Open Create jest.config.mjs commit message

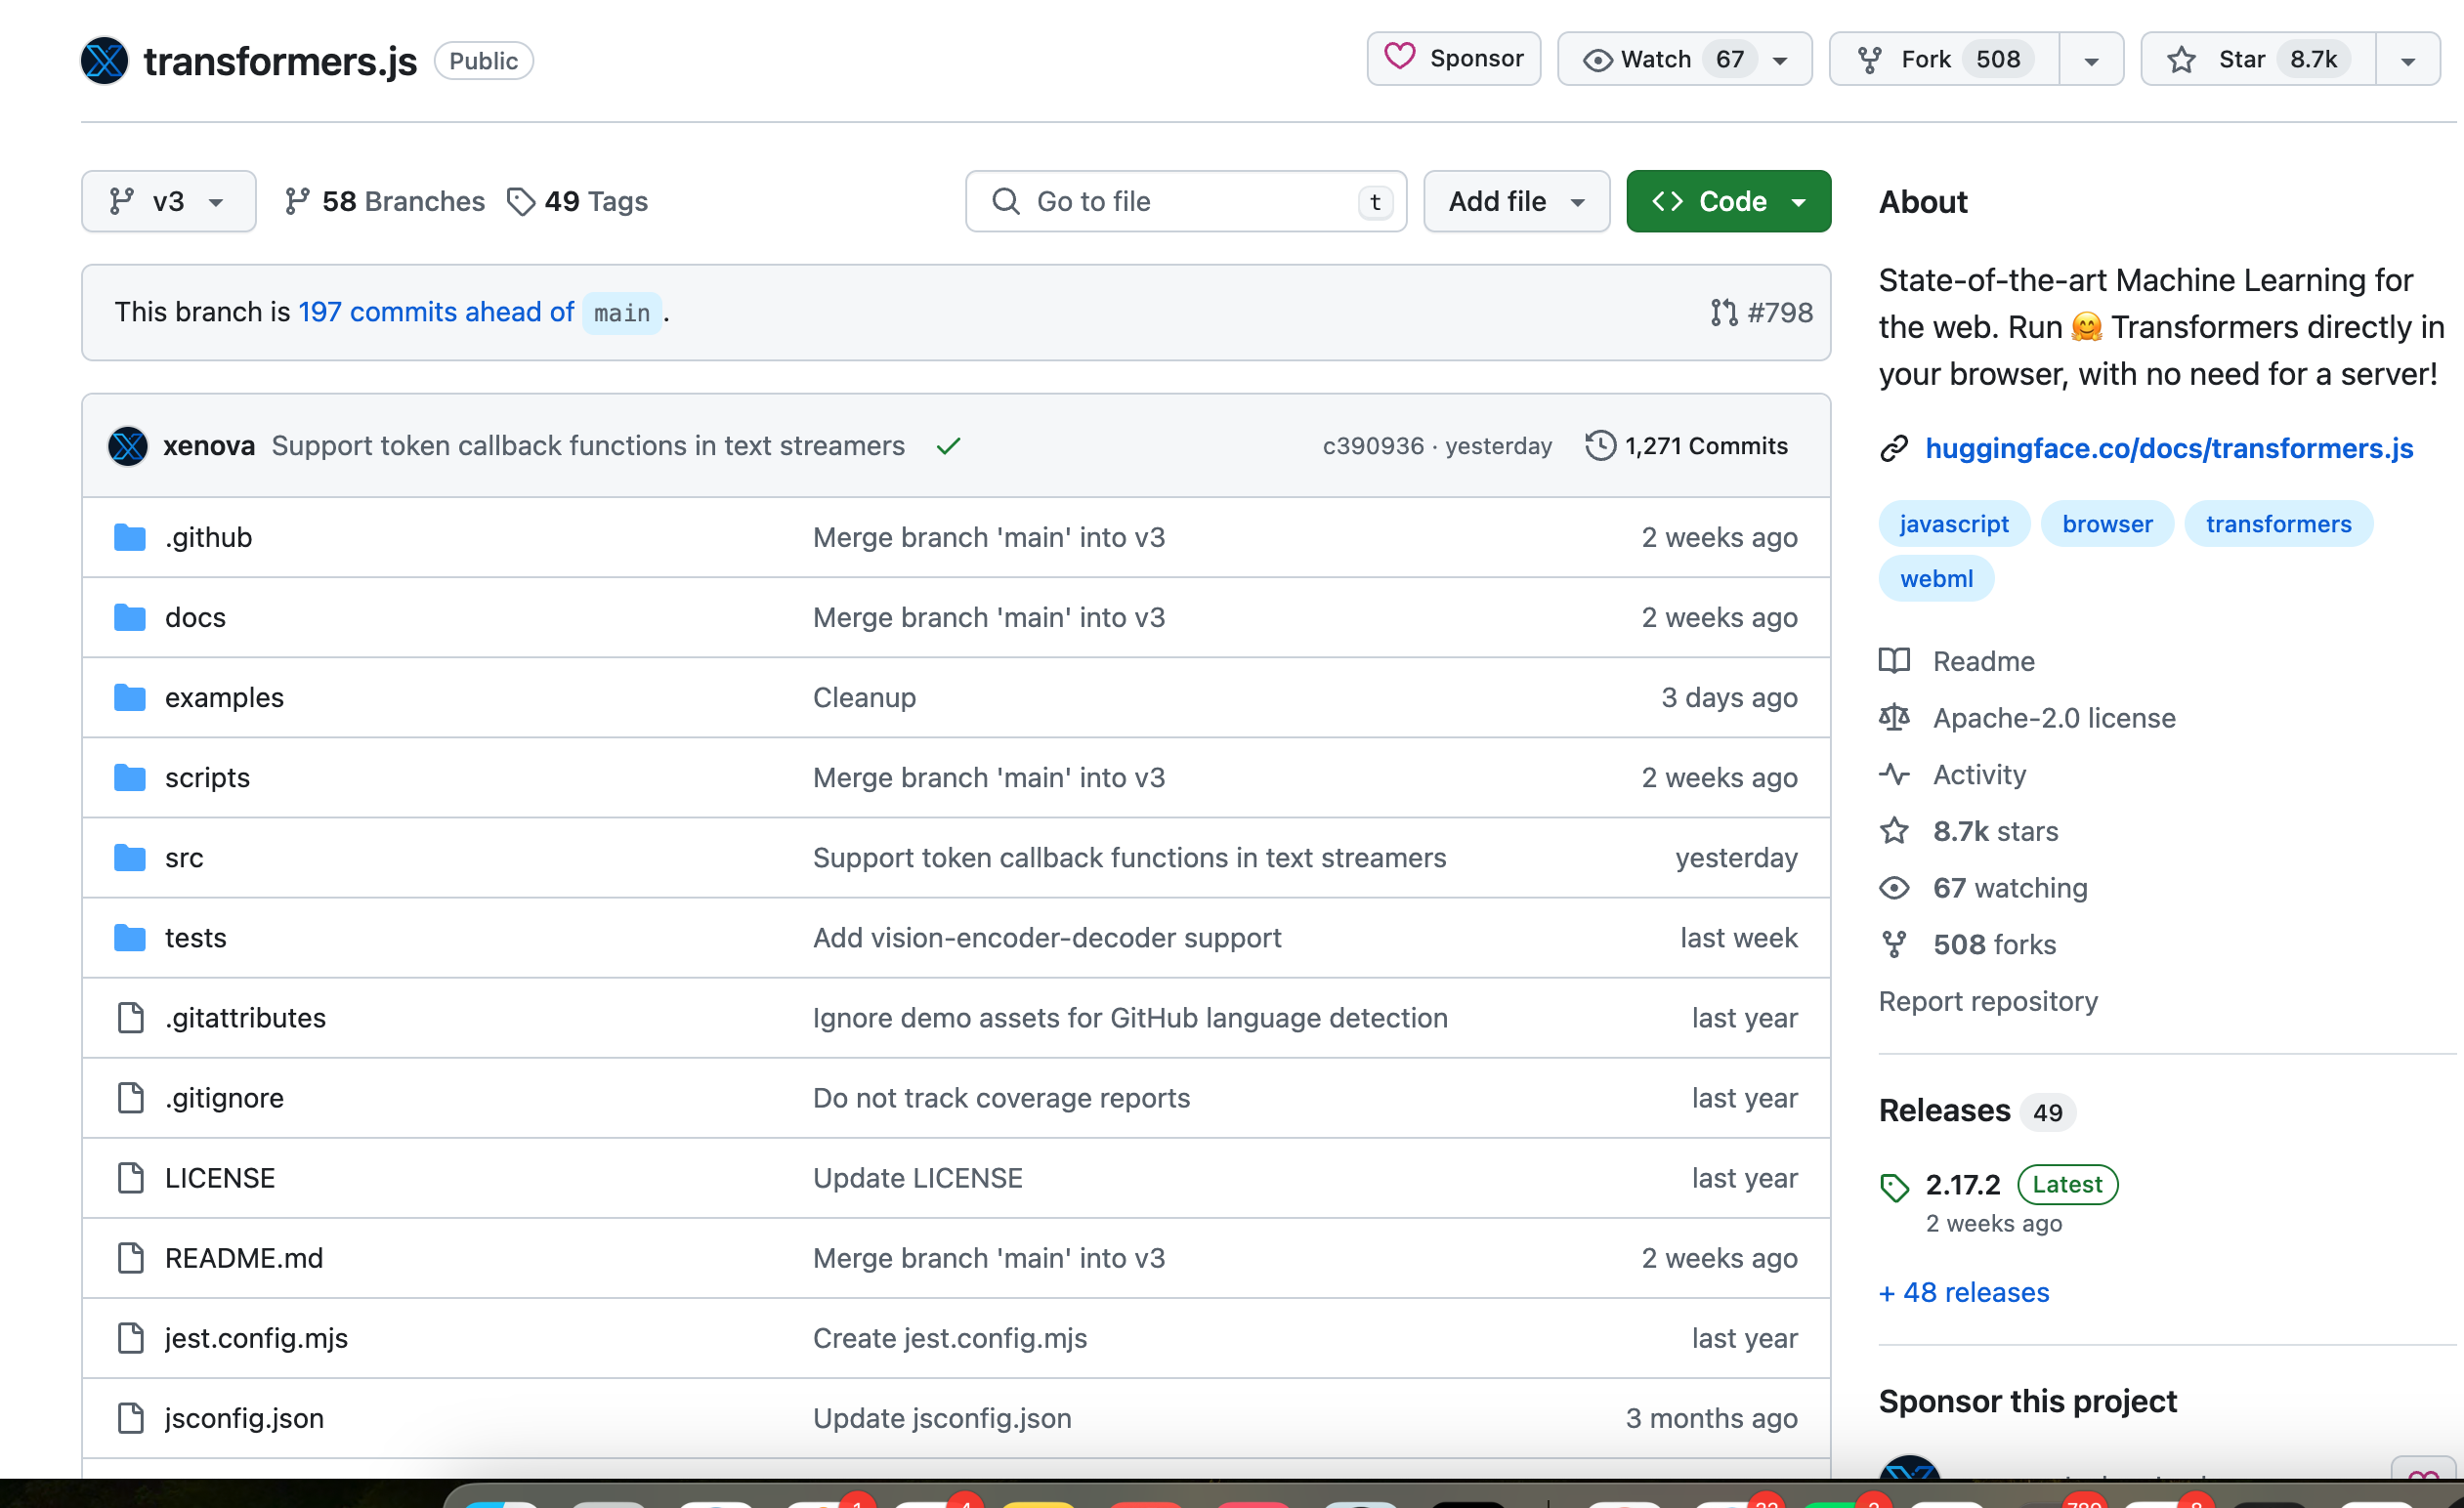point(949,1337)
